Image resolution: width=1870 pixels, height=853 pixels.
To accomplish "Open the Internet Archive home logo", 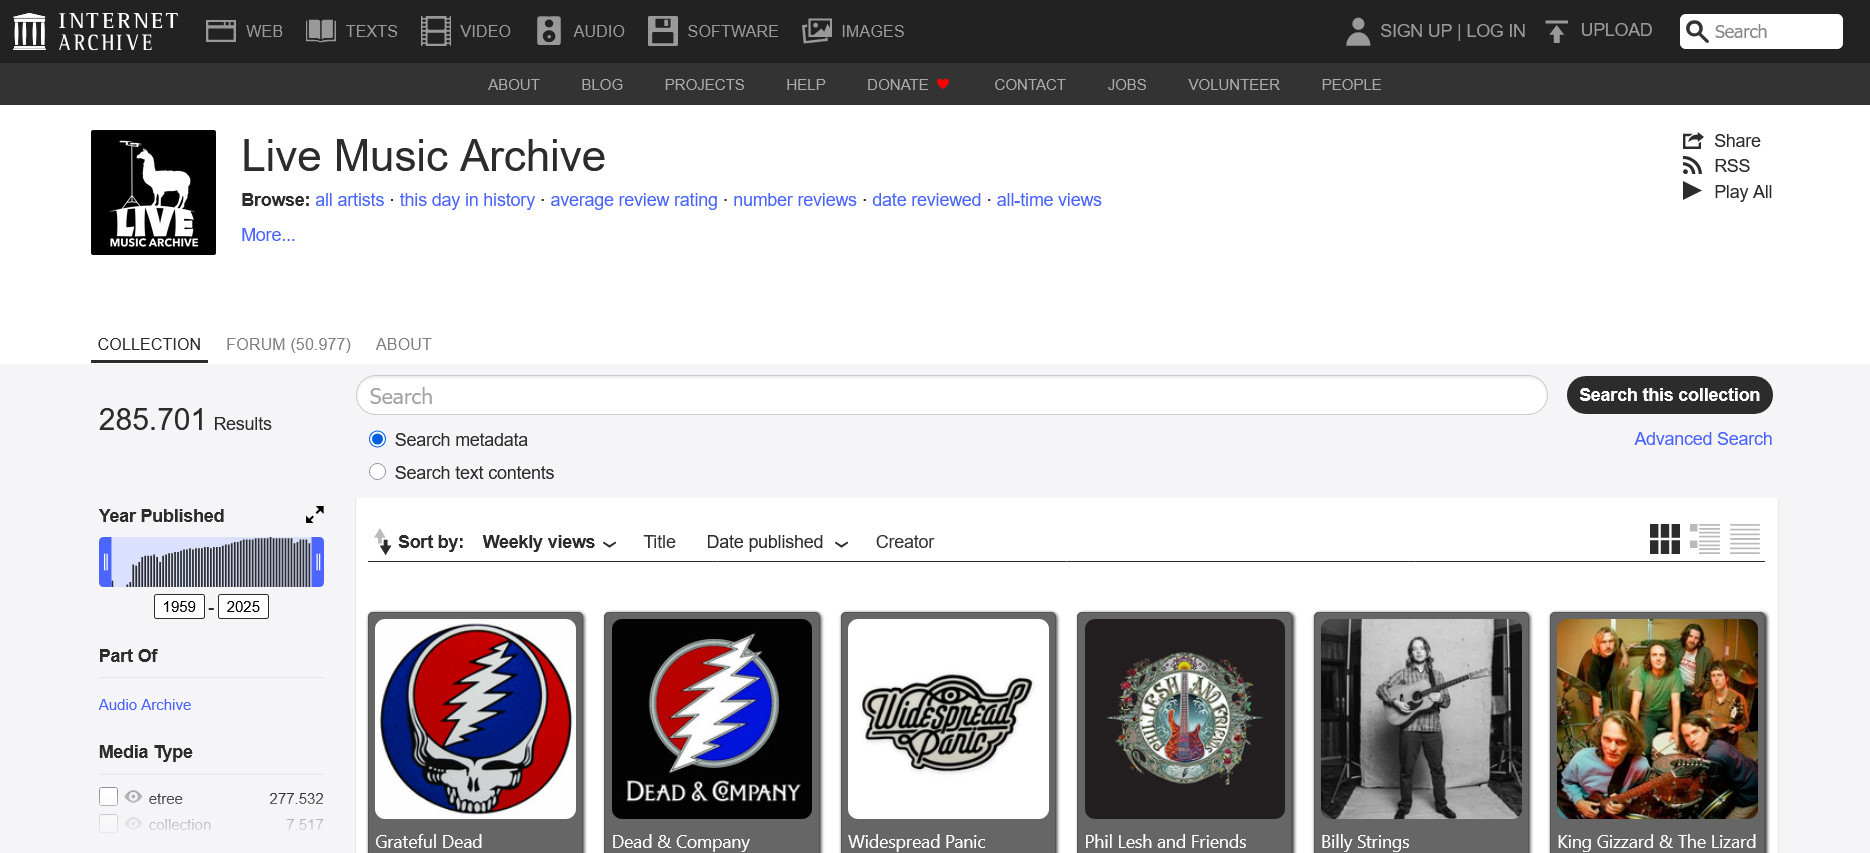I will tap(95, 31).
